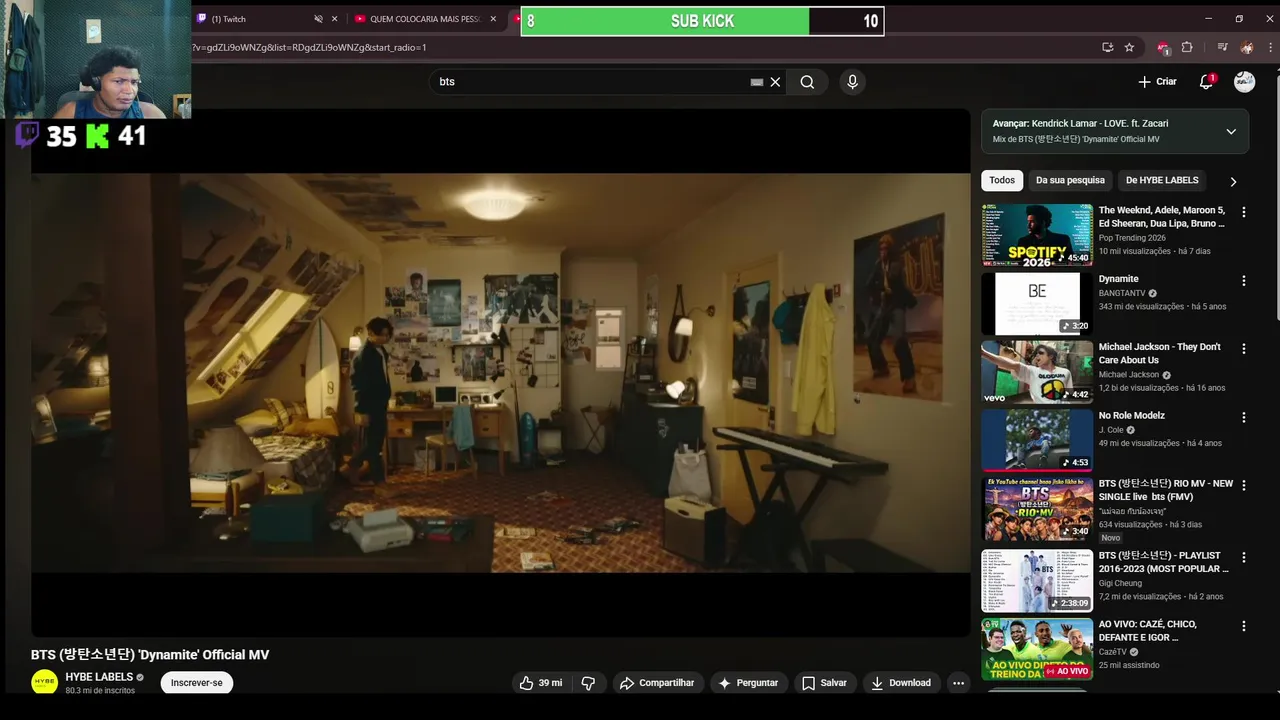This screenshot has width=1280, height=720.
Task: Click the YouTube search field containing bts
Action: pyautogui.click(x=590, y=82)
